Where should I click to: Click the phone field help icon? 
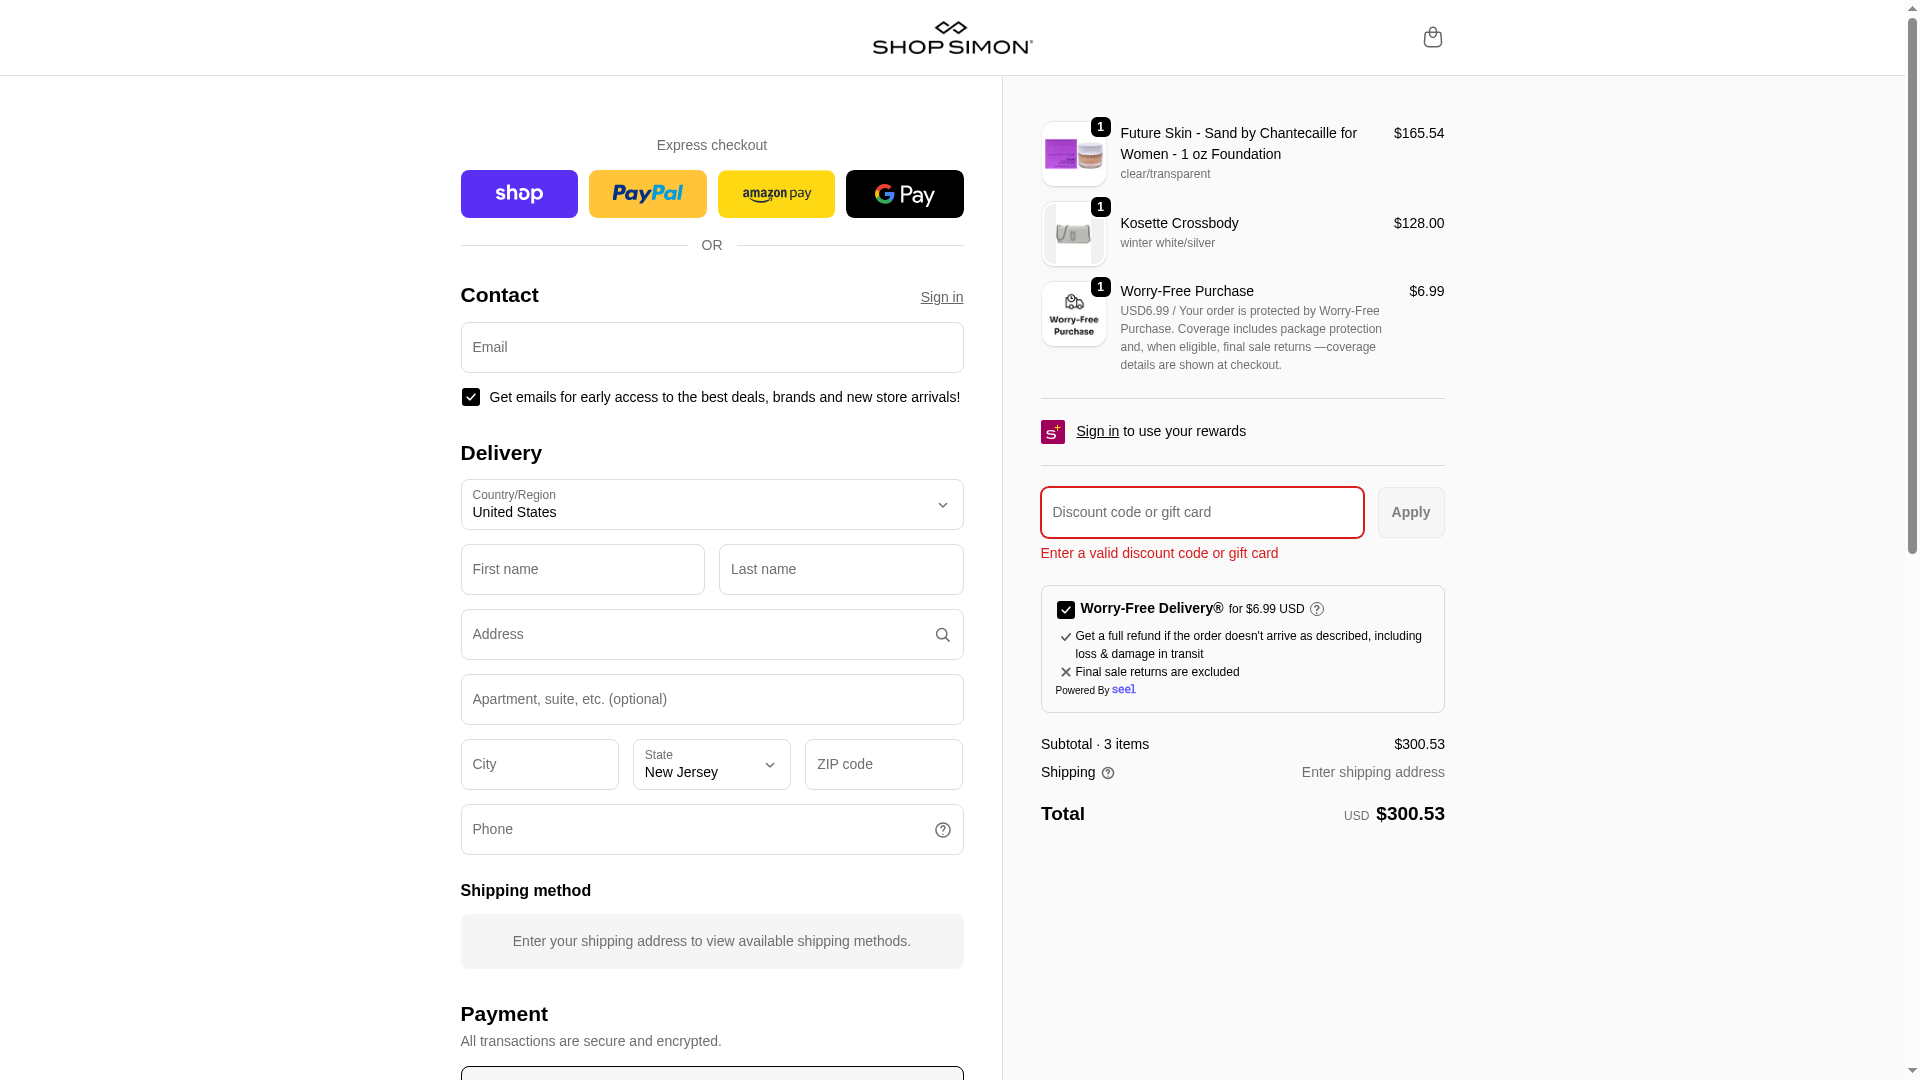click(942, 830)
